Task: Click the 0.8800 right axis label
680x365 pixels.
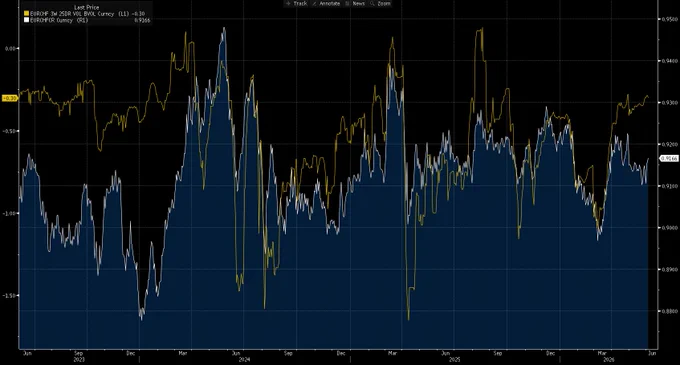Action: [669, 311]
